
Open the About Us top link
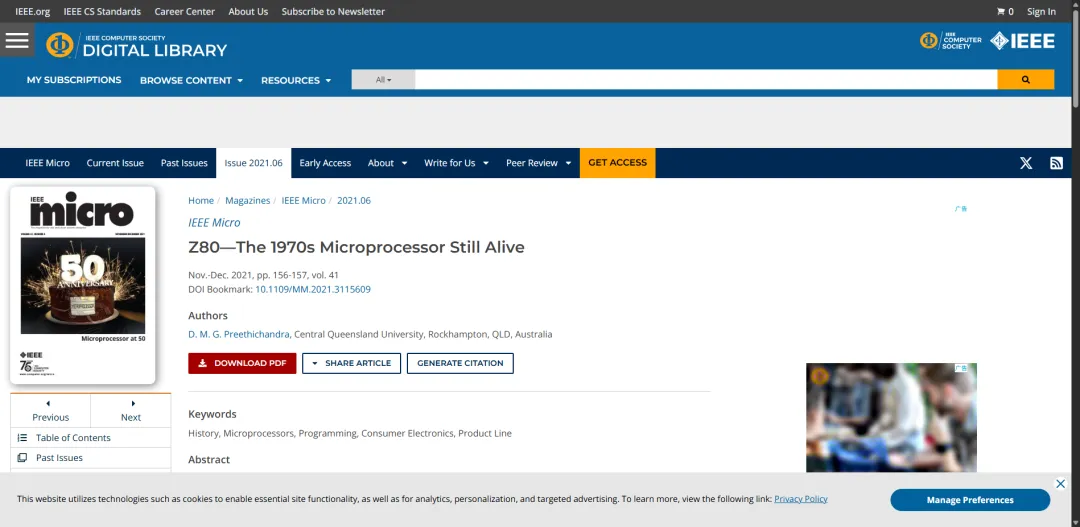coord(248,12)
